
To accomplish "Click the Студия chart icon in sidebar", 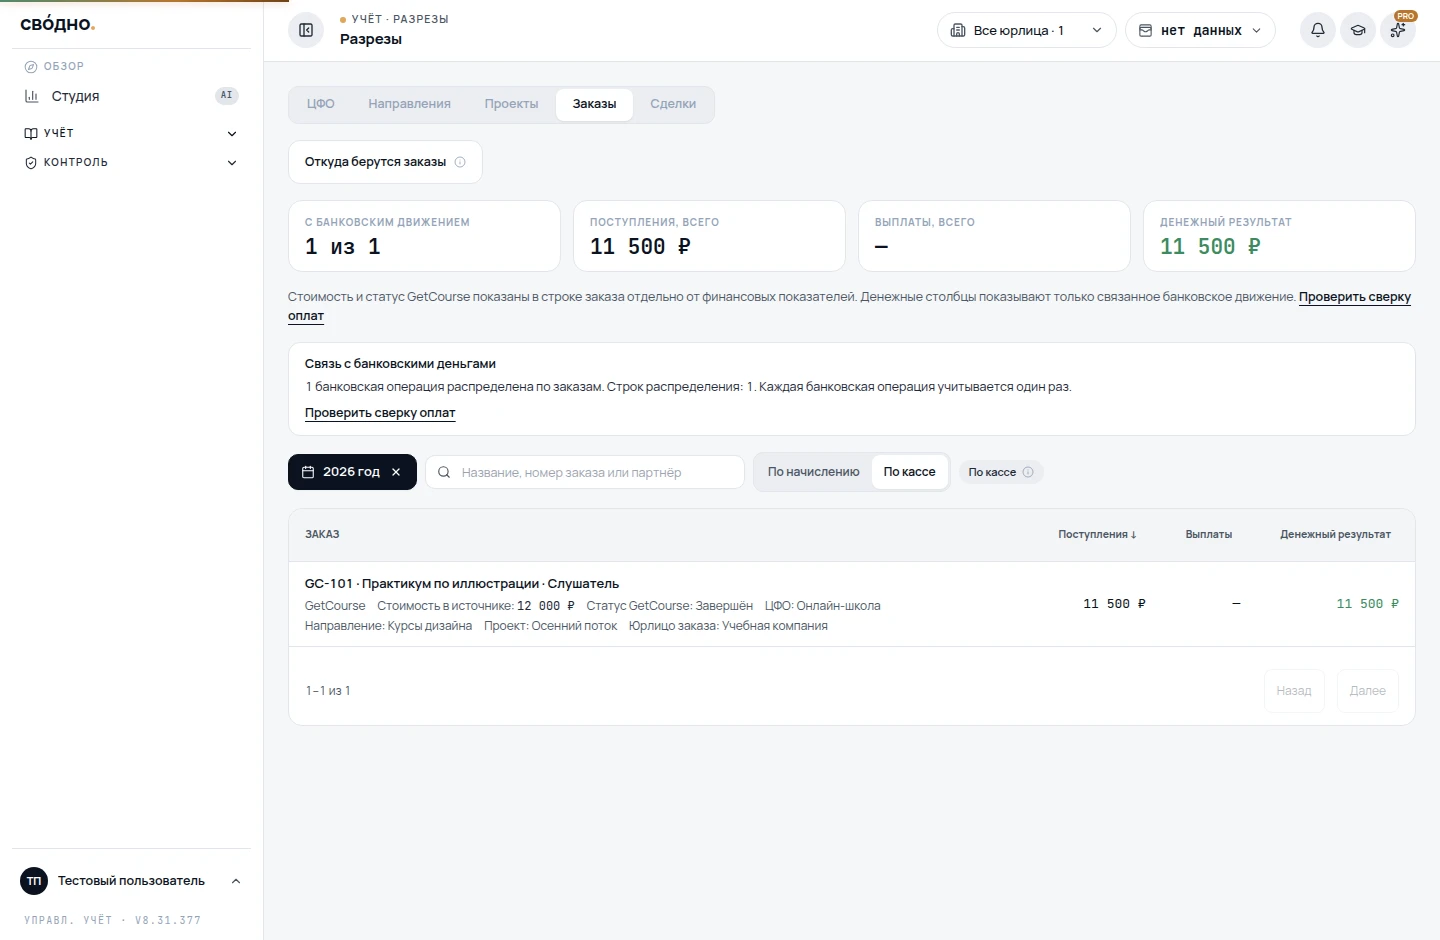I will (x=31, y=96).
